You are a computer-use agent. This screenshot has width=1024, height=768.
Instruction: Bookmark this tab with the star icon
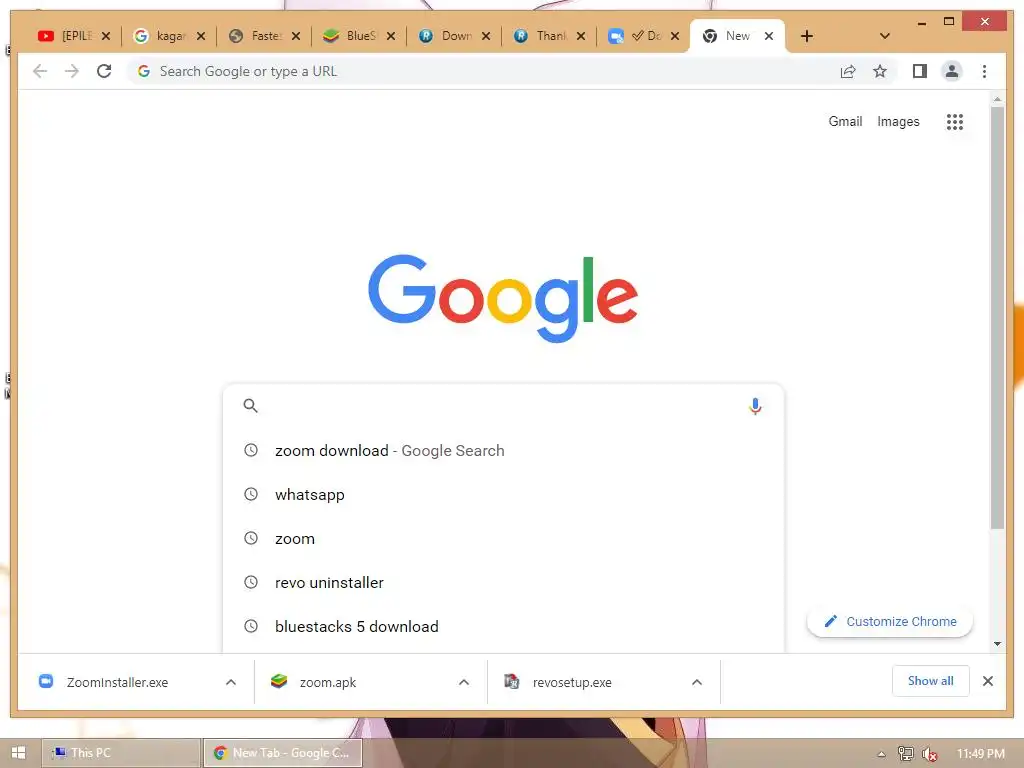point(880,71)
